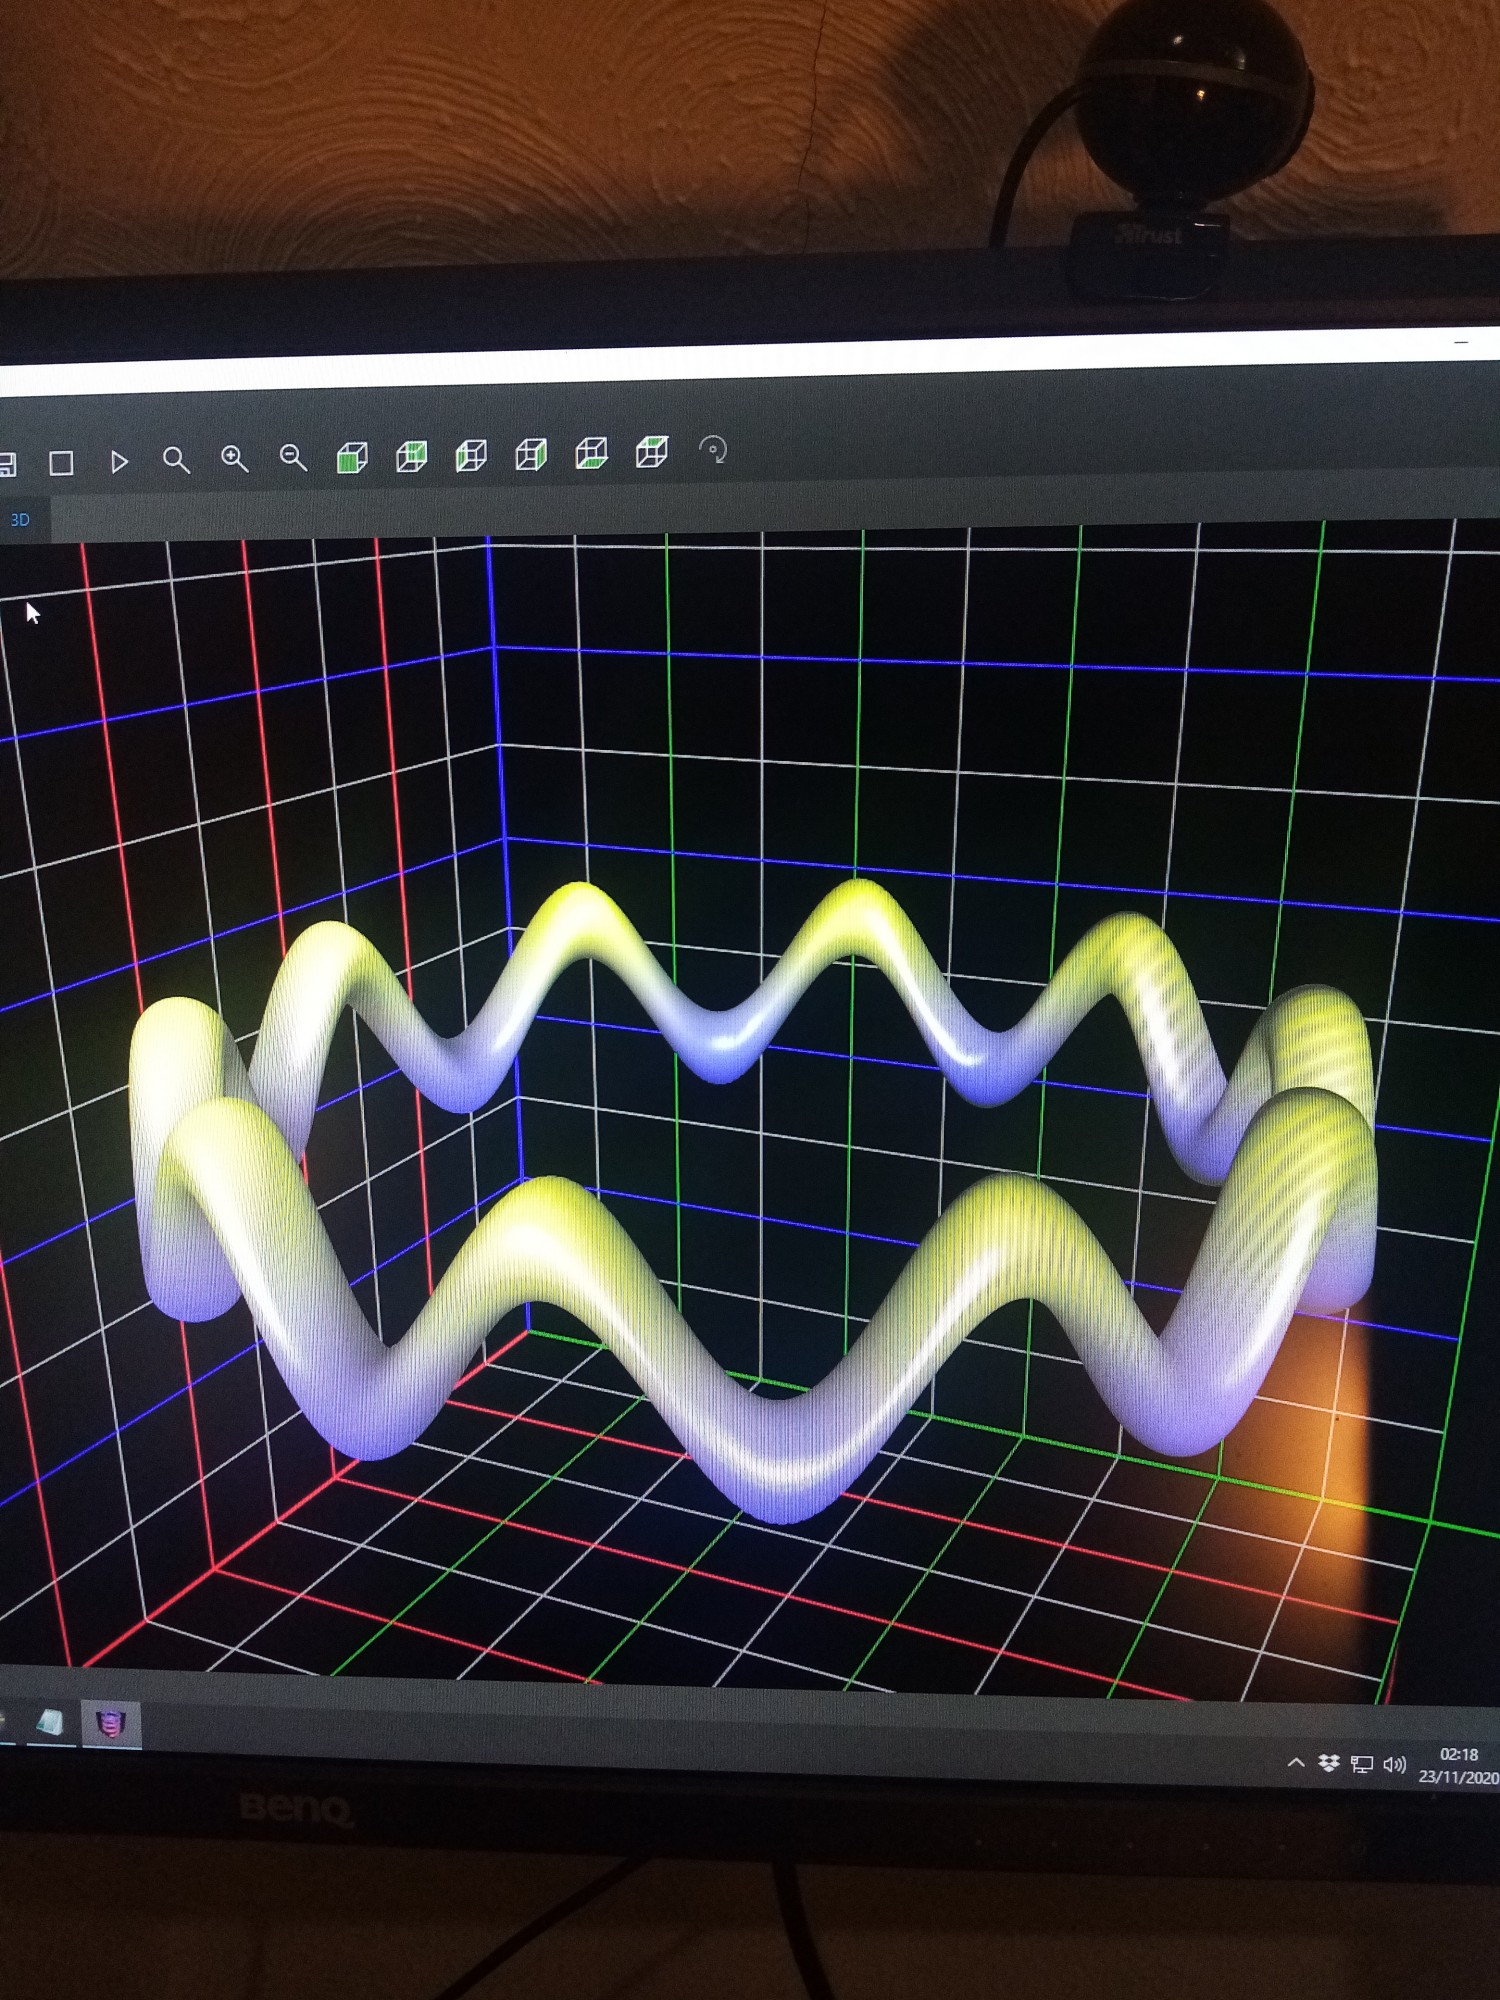Image resolution: width=1500 pixels, height=2000 pixels.
Task: Click the zoom in magnifier with plus
Action: click(235, 459)
